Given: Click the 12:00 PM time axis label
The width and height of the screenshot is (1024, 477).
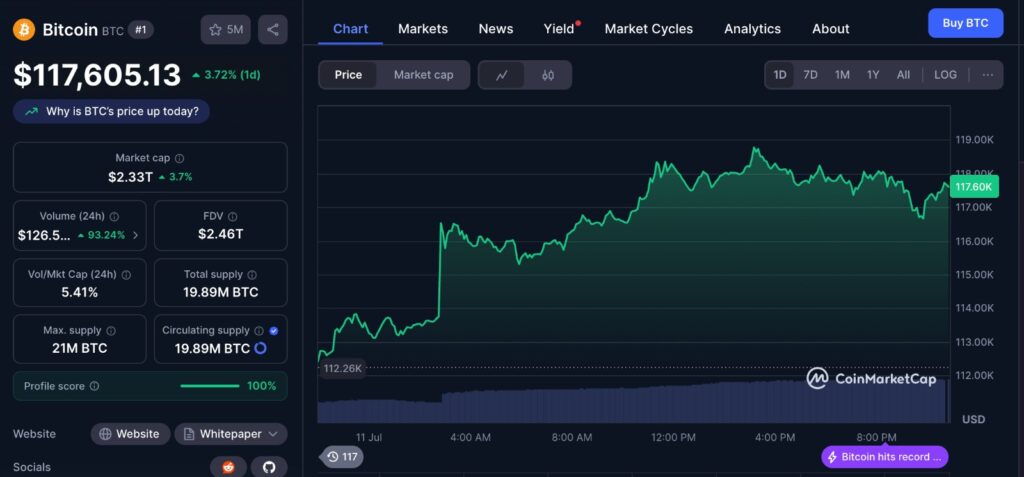Looking at the screenshot, I should pyautogui.click(x=673, y=437).
